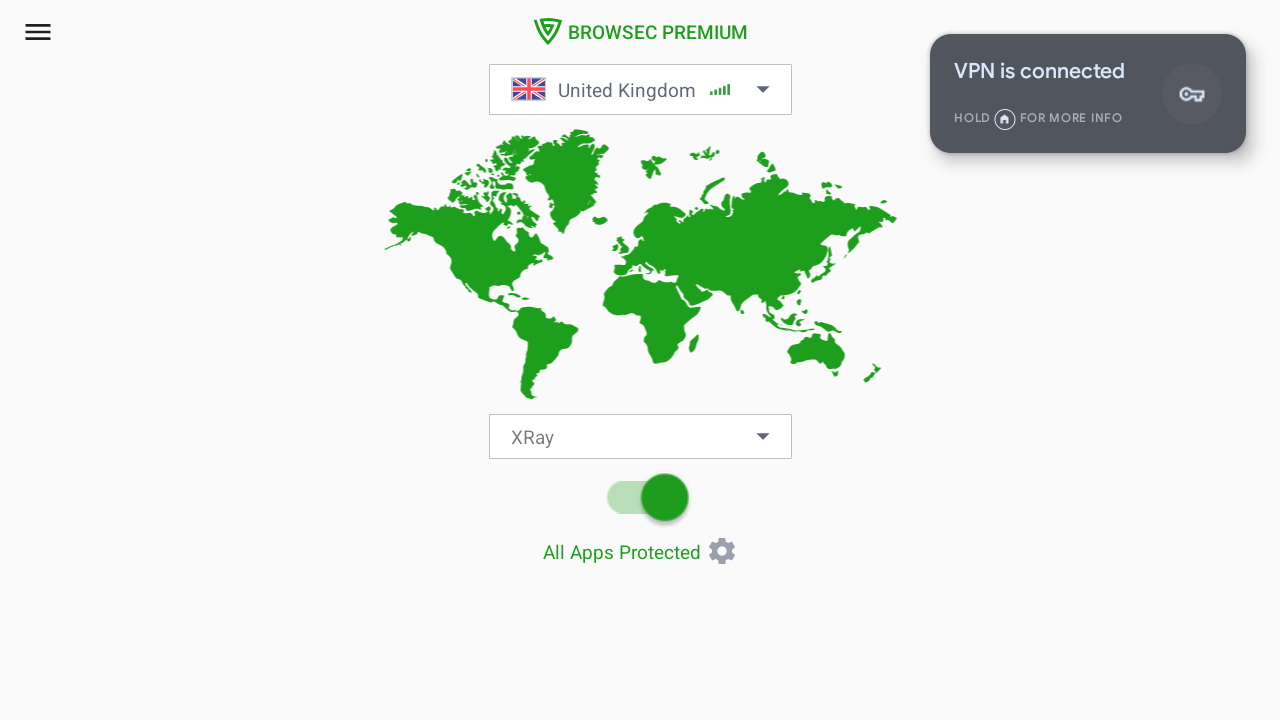Dismiss the VPN is connected notification

[x=1088, y=93]
